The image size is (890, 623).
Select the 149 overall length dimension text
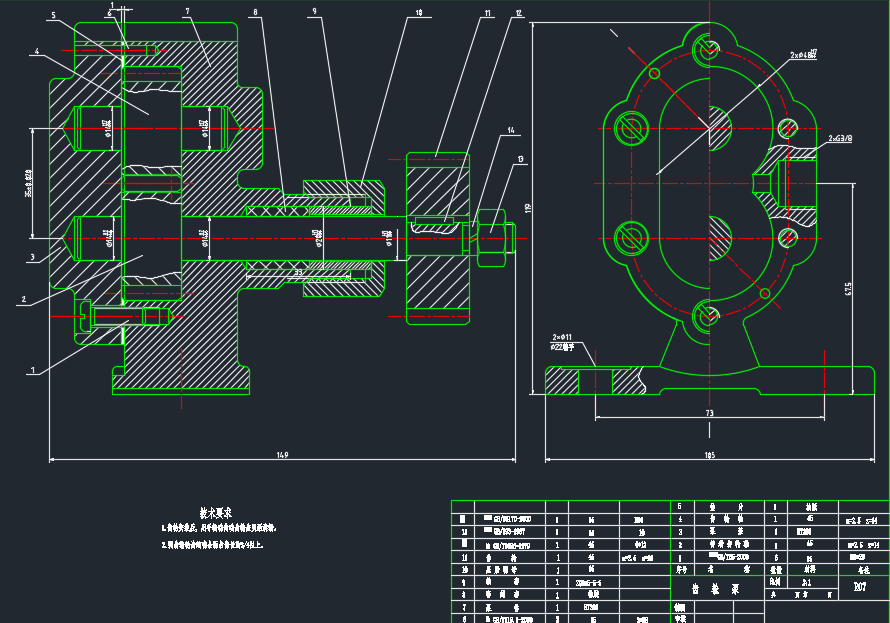point(282,455)
